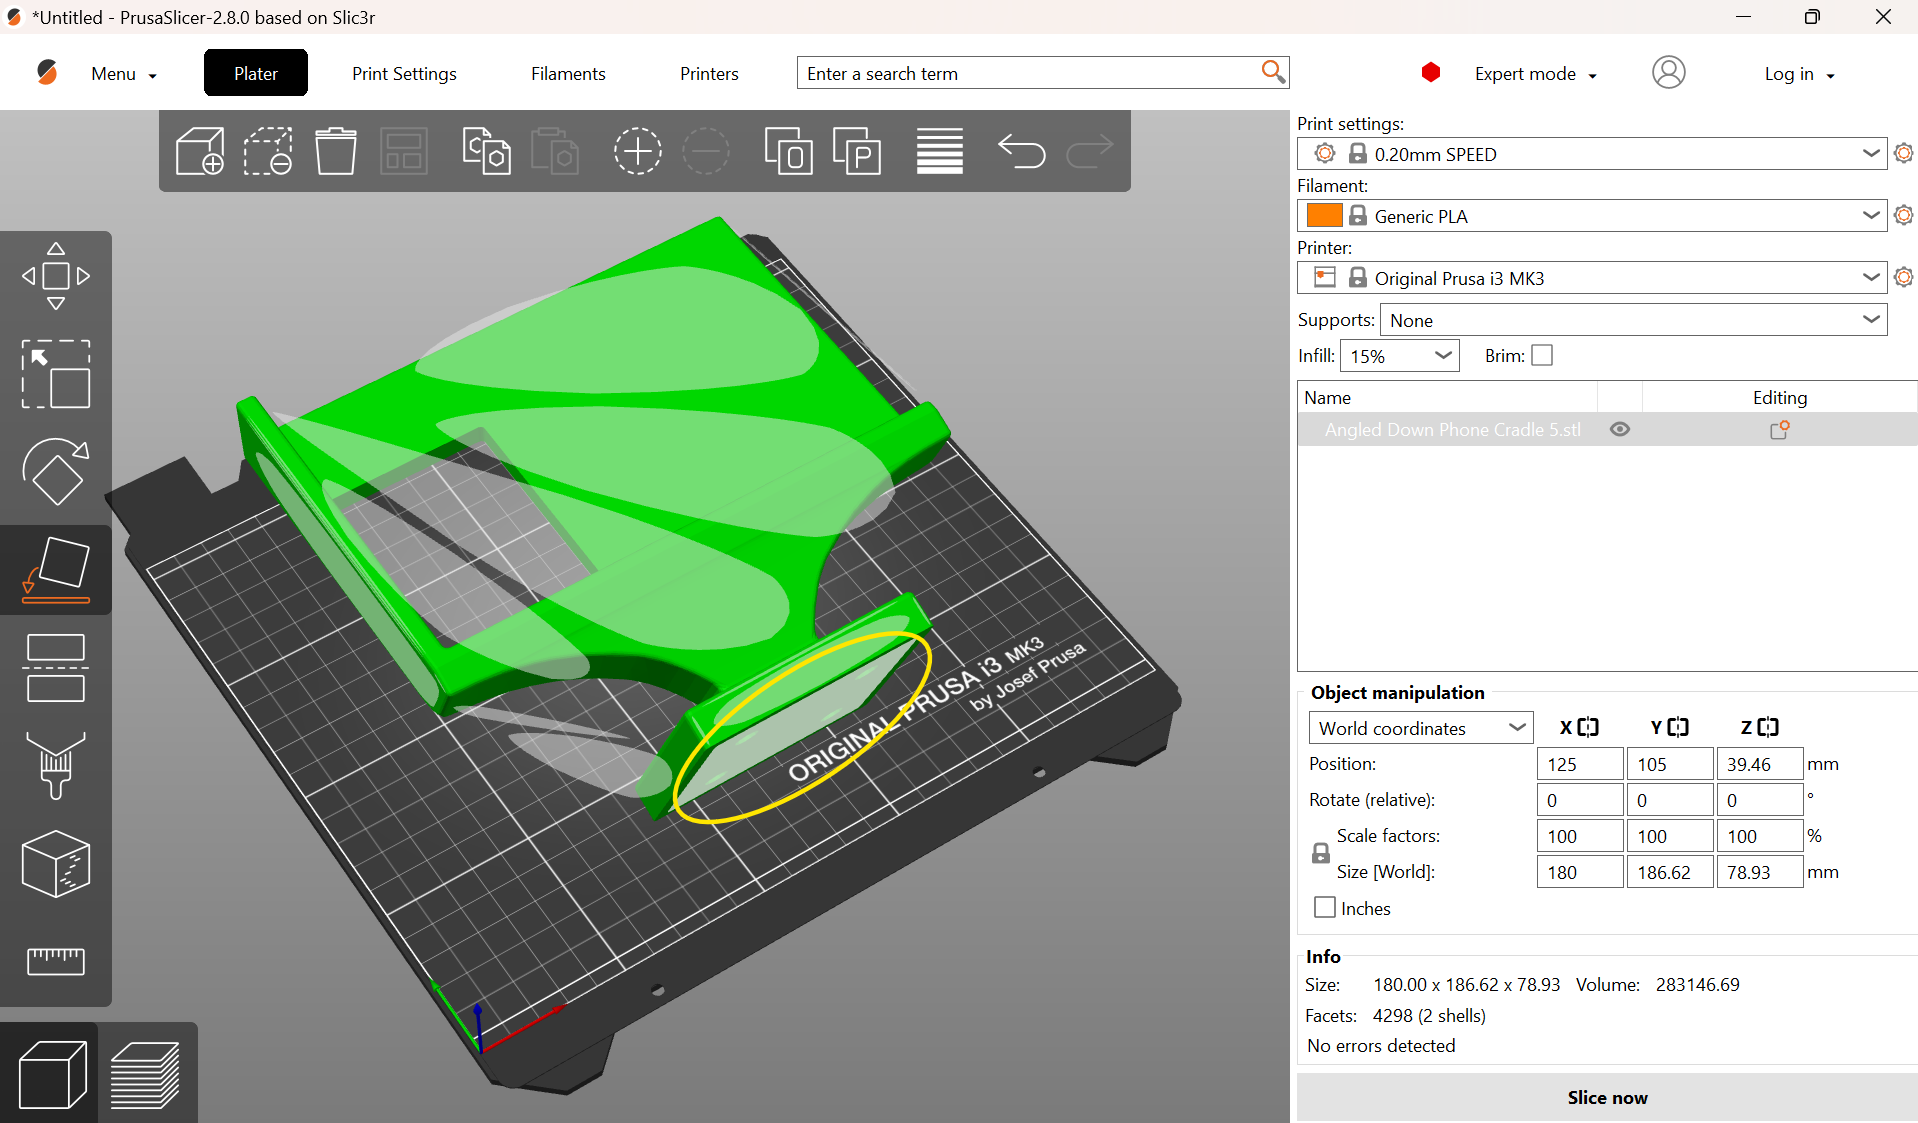Open the Infill 15% dropdown

point(1400,356)
